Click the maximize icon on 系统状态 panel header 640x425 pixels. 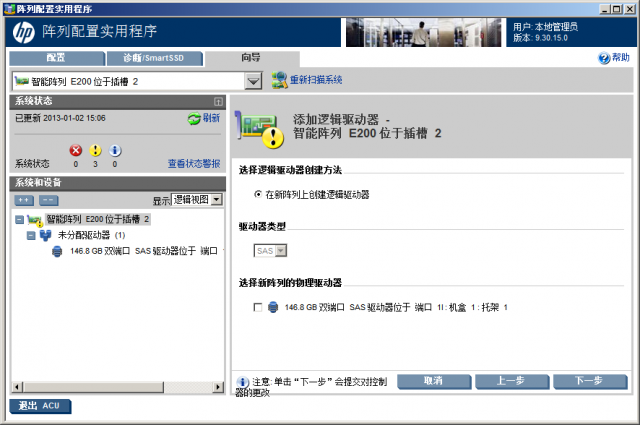pos(218,101)
